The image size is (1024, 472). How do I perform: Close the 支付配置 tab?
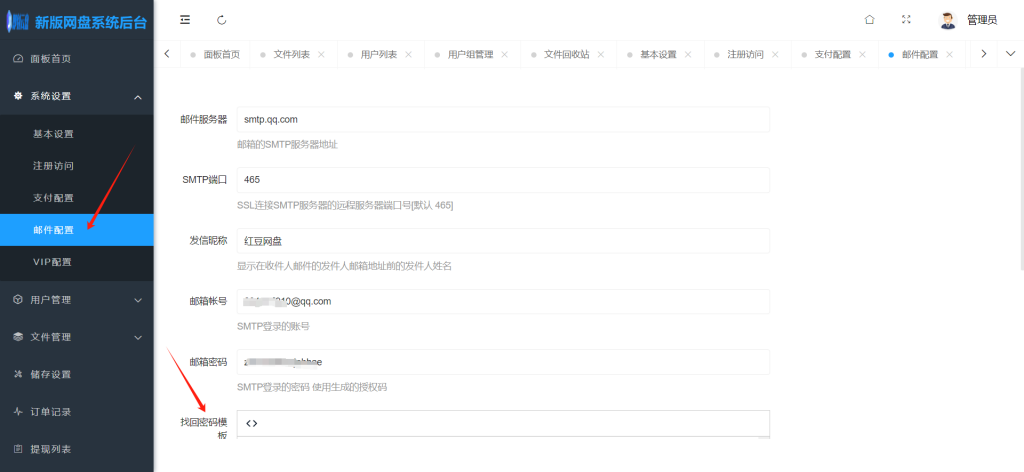[863, 55]
